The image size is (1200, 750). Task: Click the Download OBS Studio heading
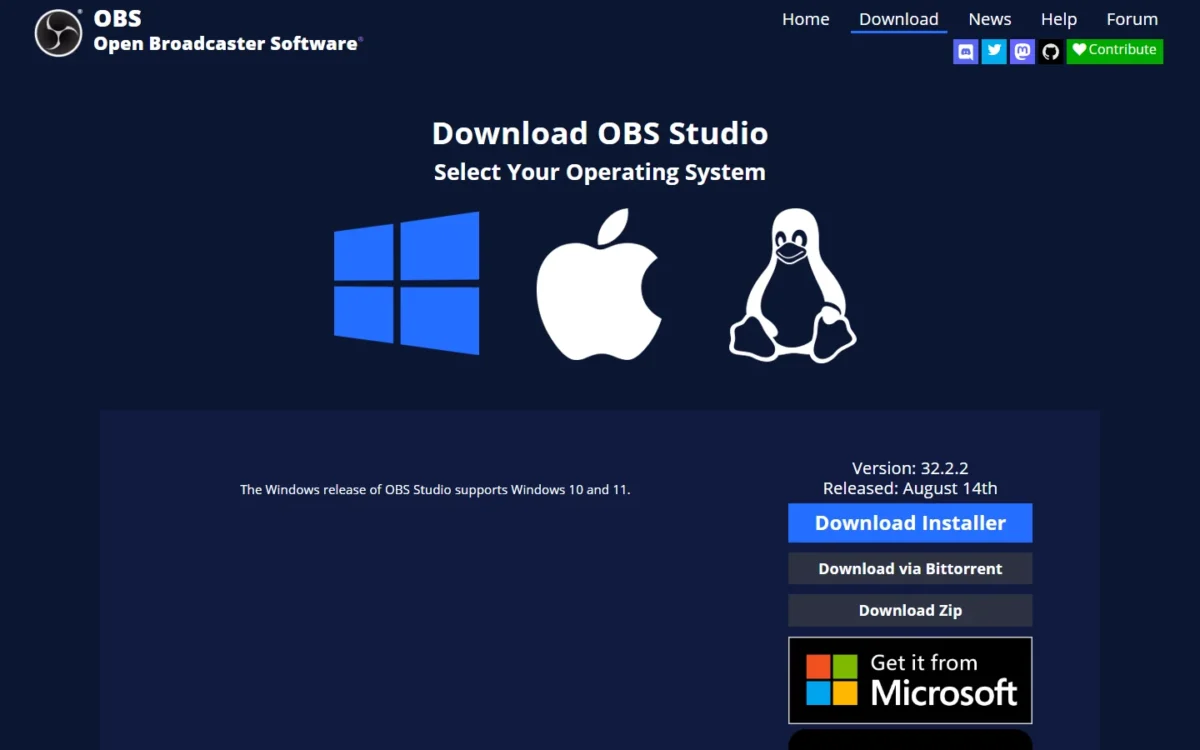point(600,133)
